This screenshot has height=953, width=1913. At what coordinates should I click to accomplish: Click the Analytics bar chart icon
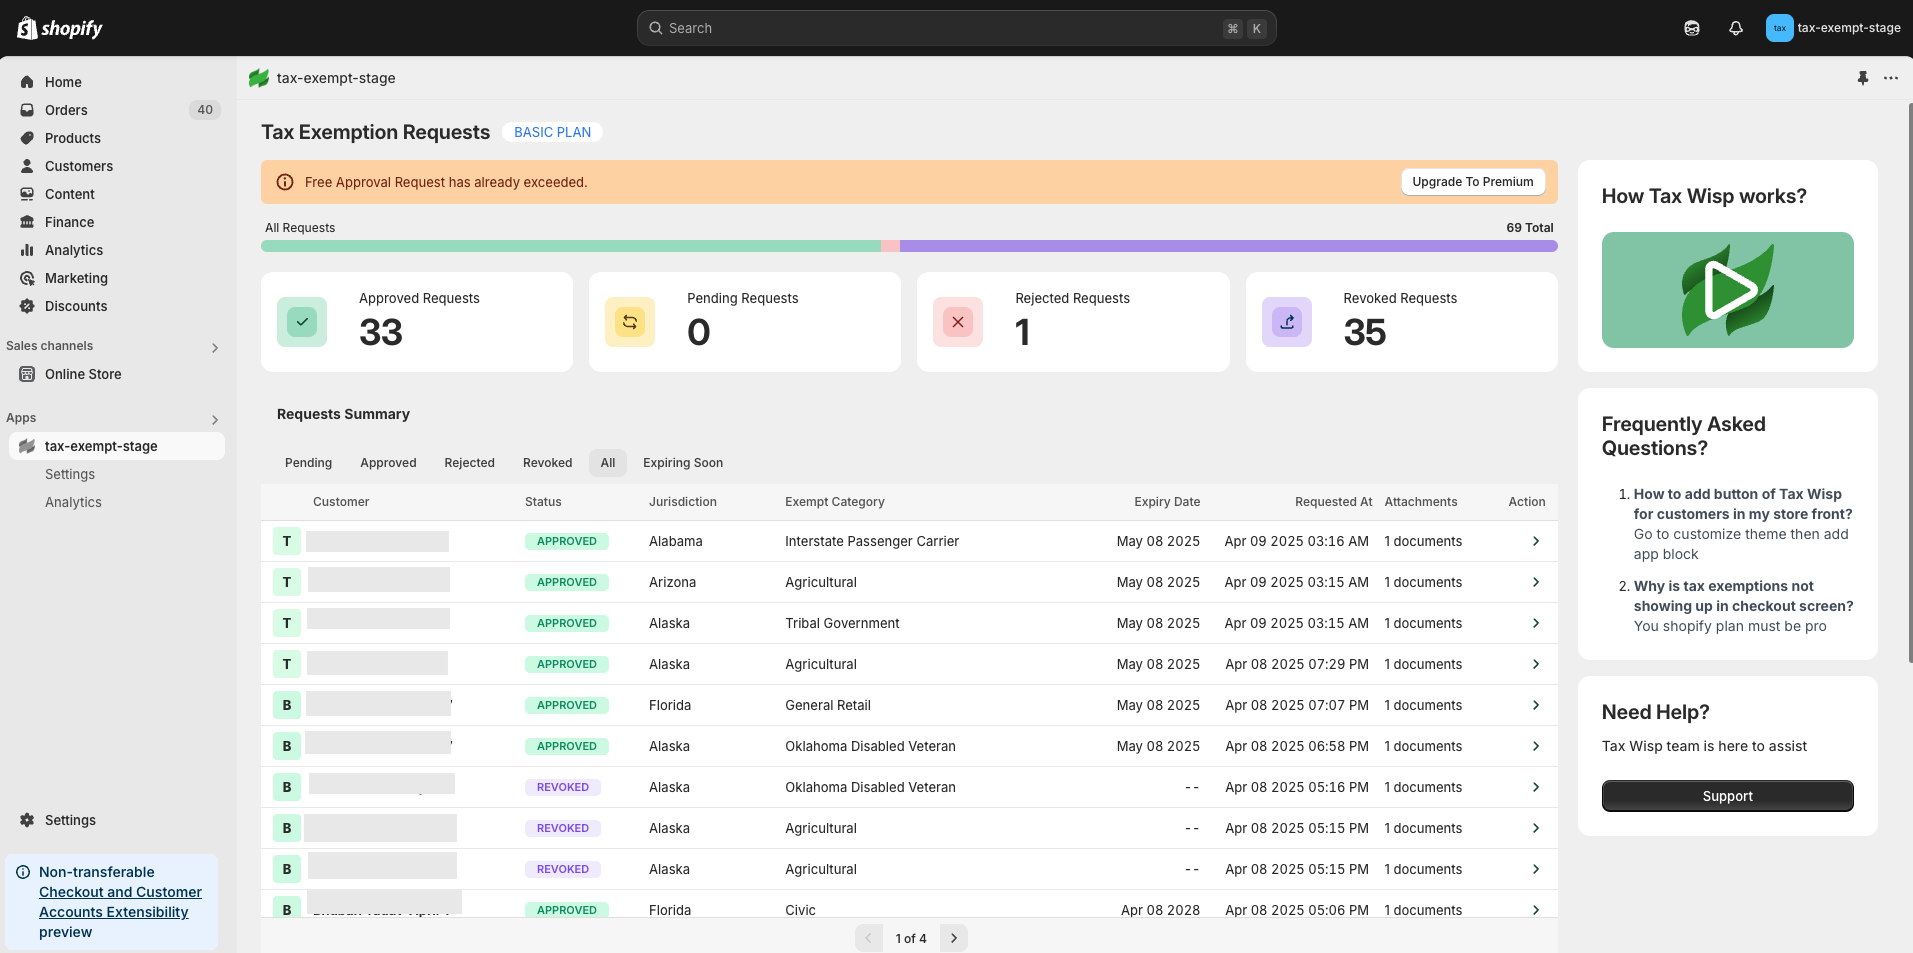click(x=27, y=250)
